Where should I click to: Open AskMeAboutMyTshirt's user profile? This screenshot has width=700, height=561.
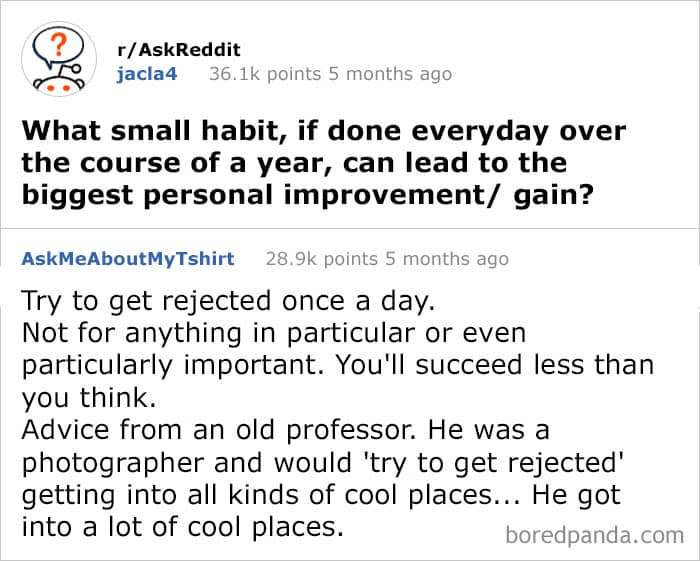[x=128, y=259]
